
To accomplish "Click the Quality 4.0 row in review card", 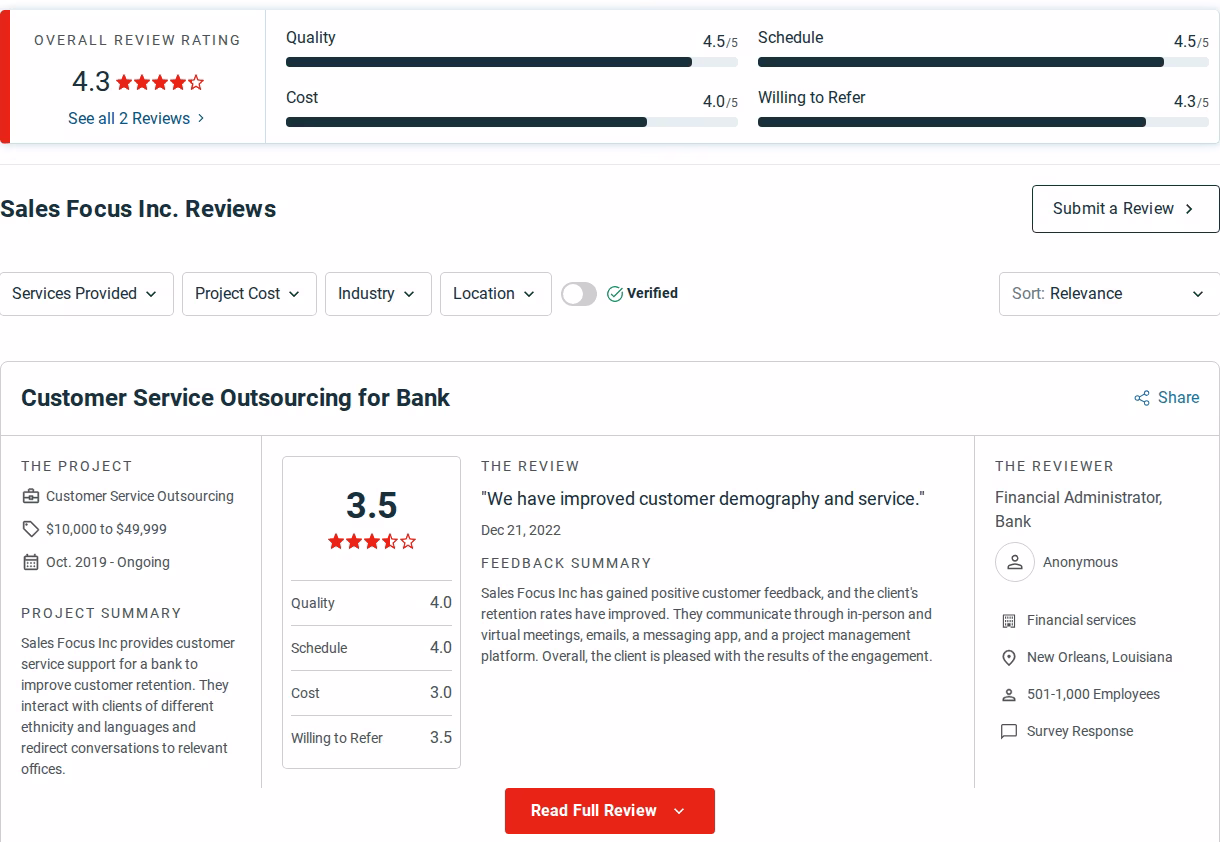I will click(x=371, y=603).
